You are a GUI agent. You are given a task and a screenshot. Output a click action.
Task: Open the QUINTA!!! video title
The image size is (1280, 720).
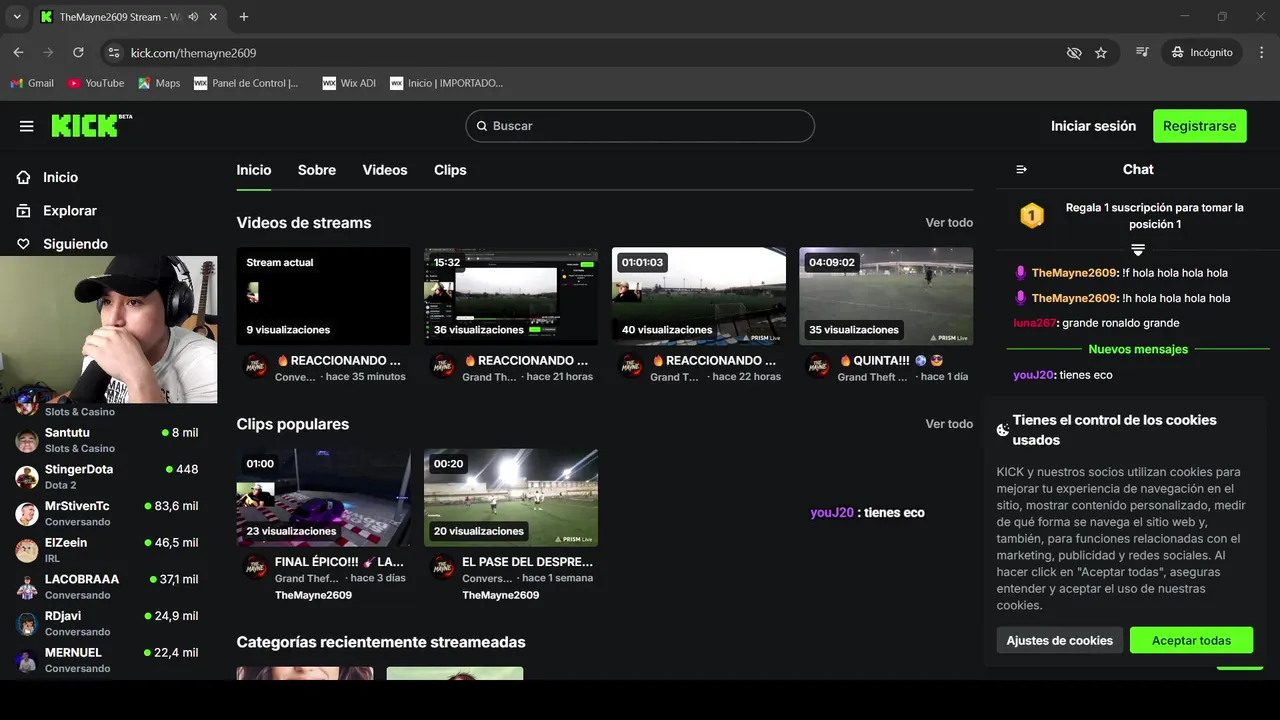click(891, 361)
